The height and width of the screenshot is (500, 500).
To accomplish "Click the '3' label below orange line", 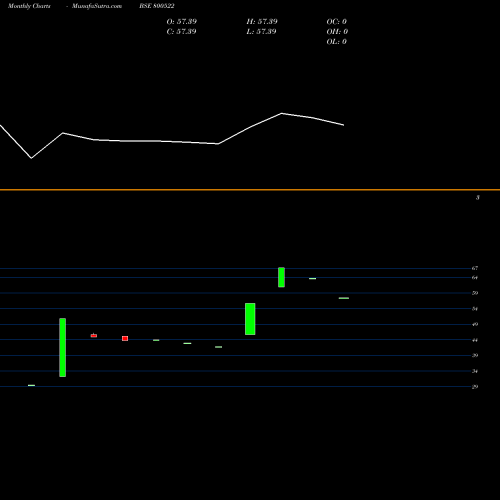I will click(x=478, y=197).
